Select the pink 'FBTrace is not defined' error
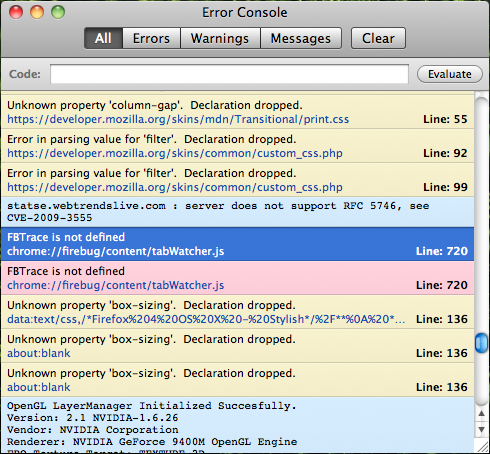 [x=237, y=278]
